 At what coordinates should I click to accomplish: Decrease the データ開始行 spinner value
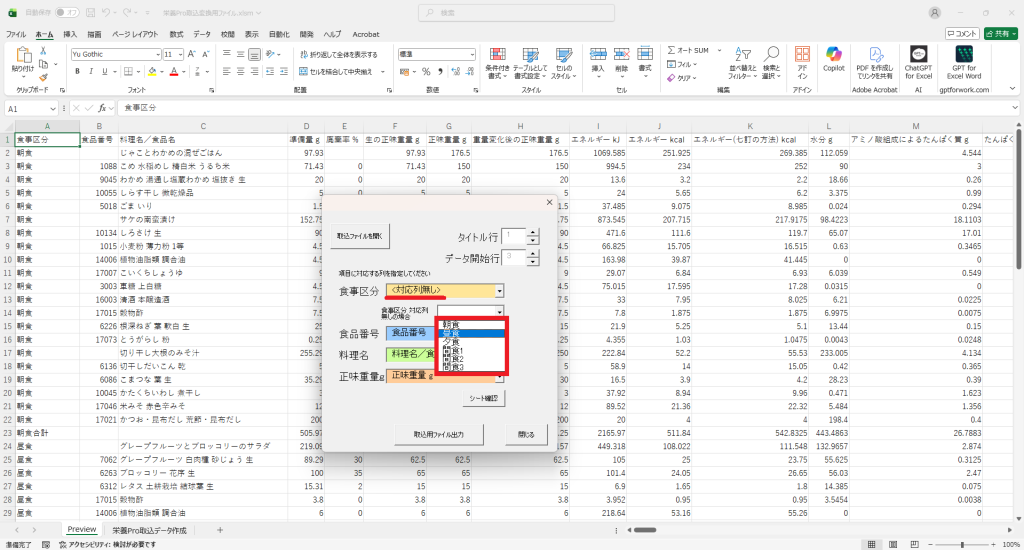tap(532, 262)
